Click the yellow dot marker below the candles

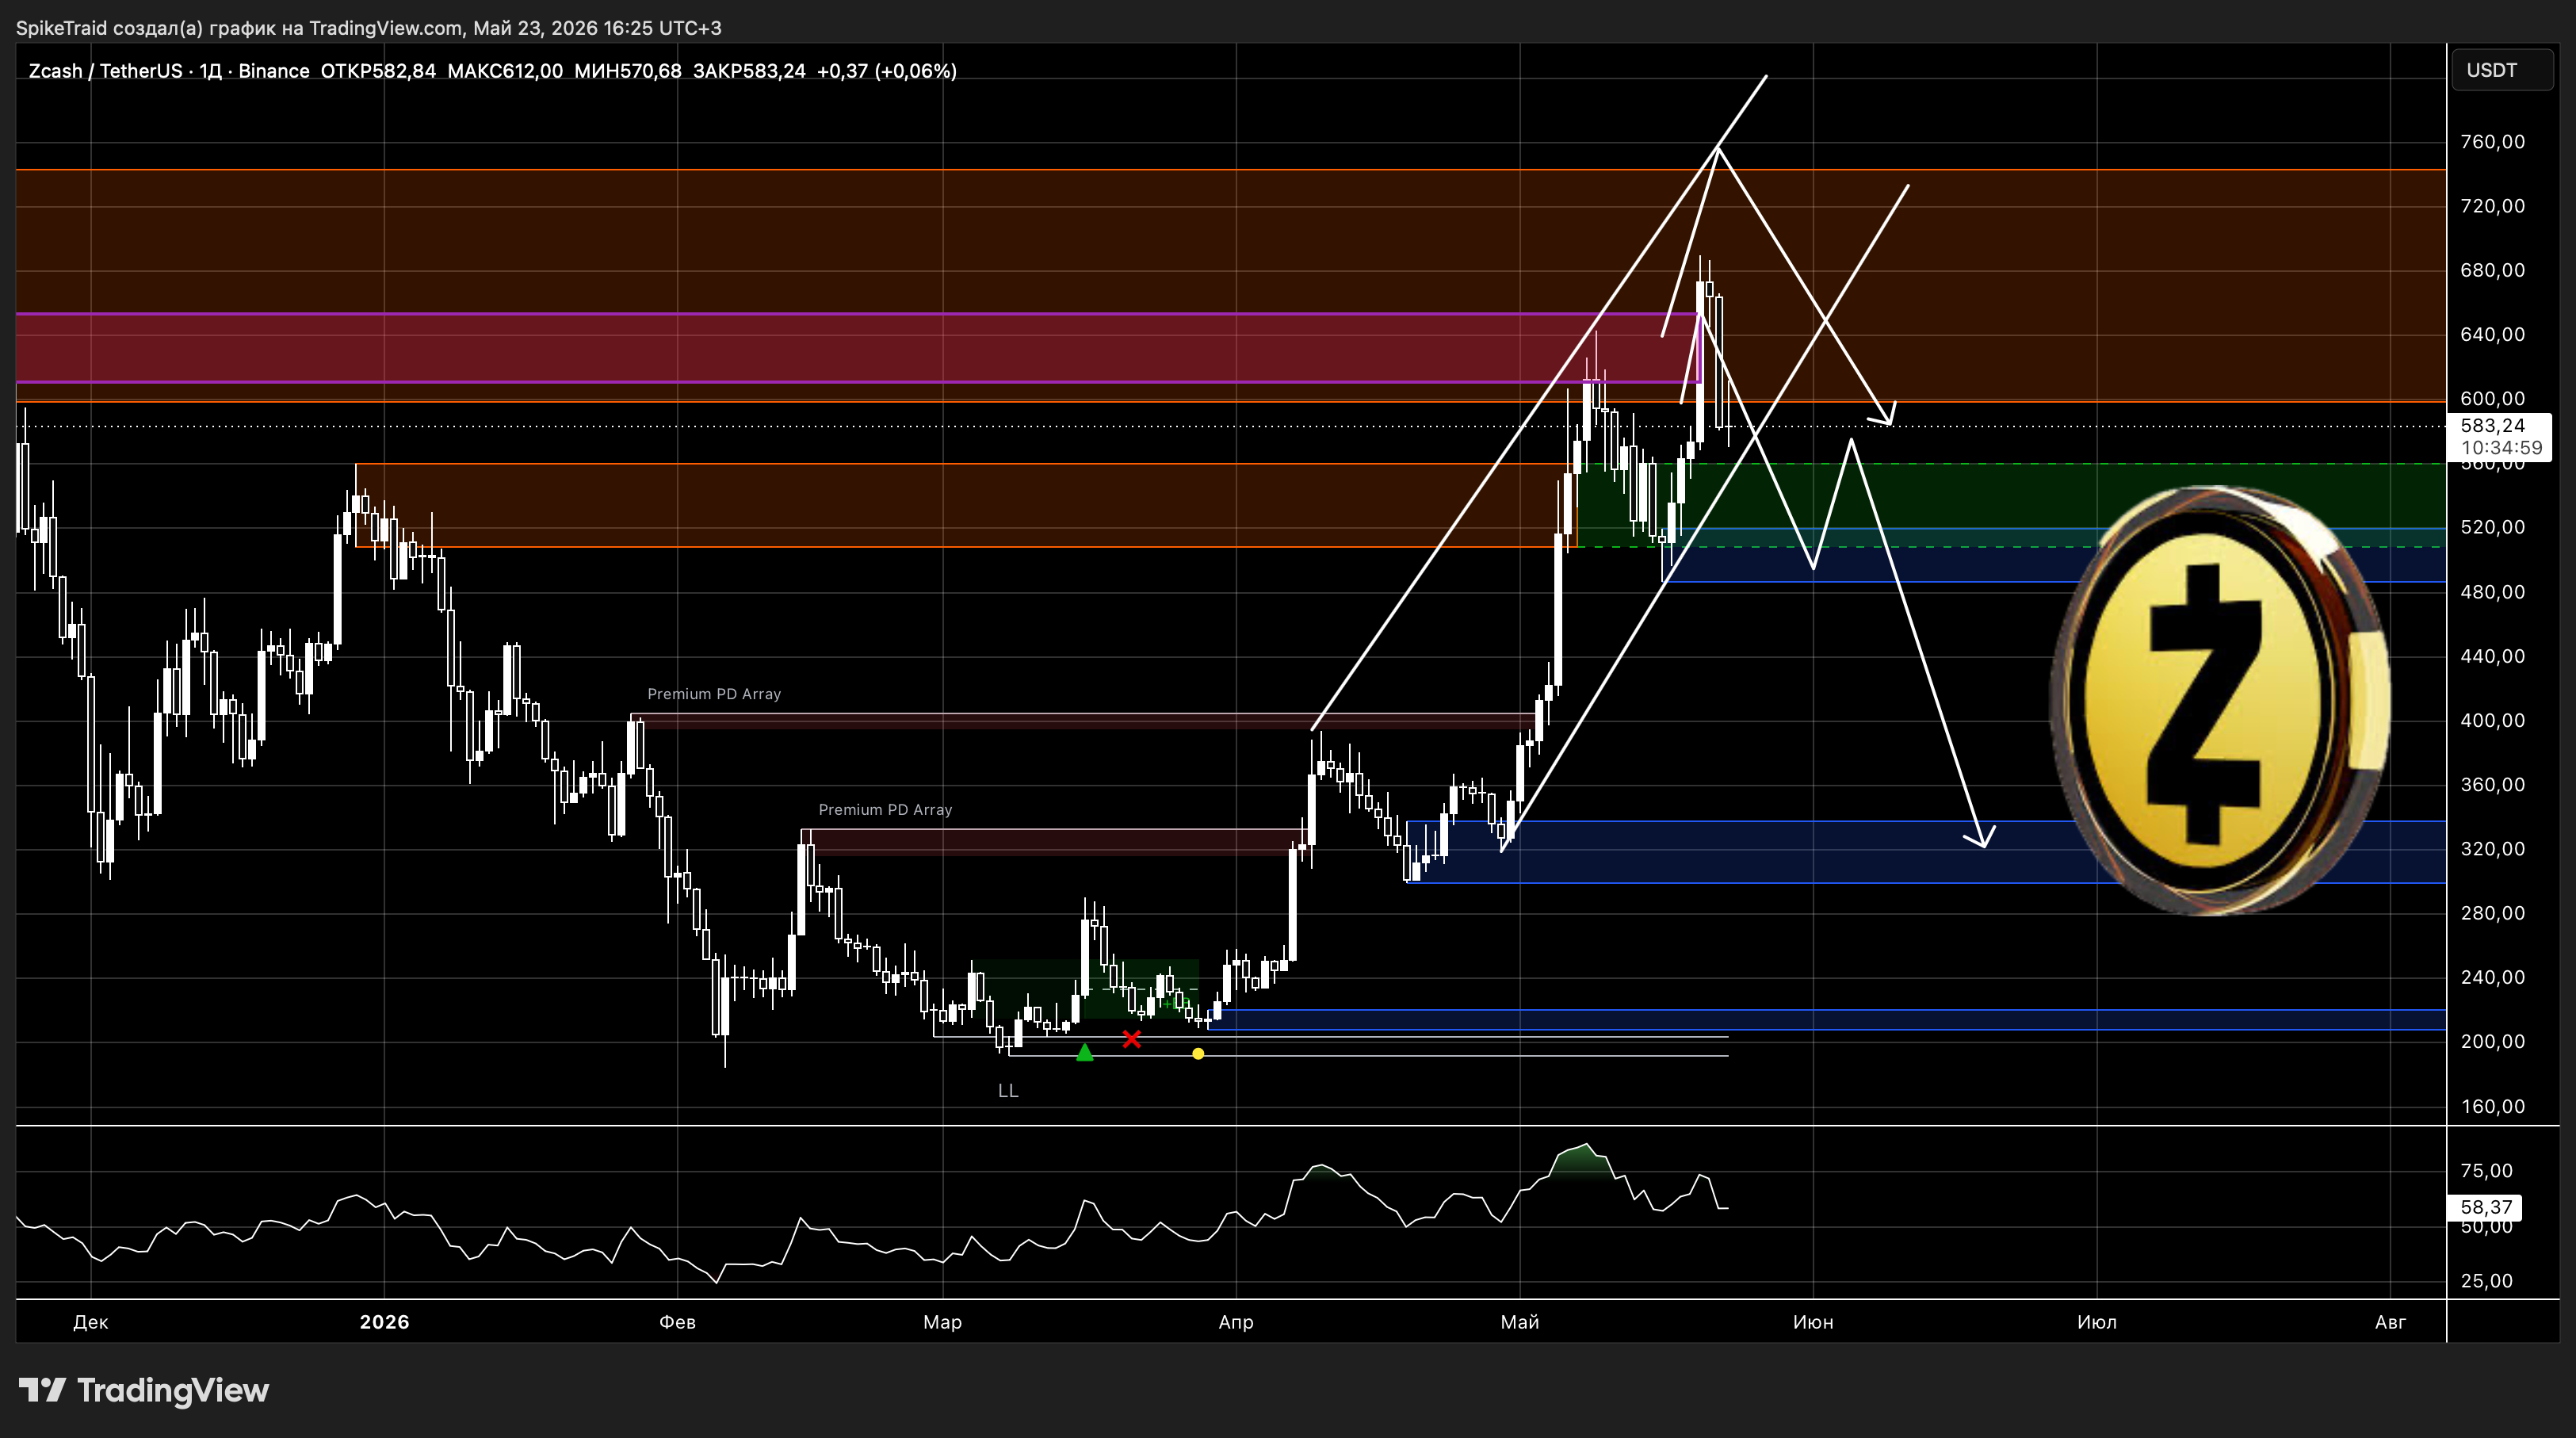click(x=1198, y=1053)
